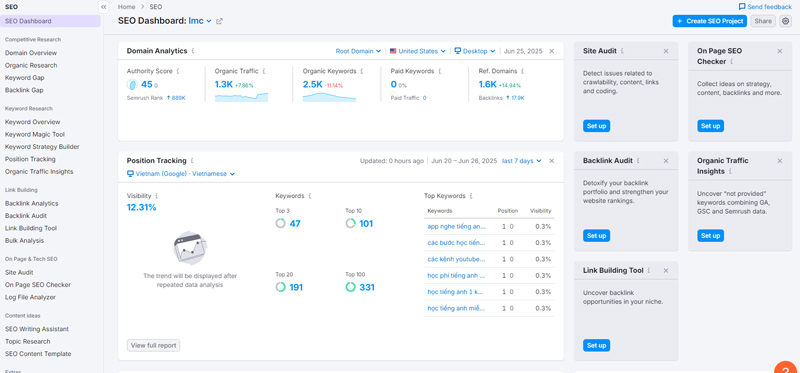Screen dimensions: 800x373
Task: Click the Top 20 progress ring
Action: 280,287
